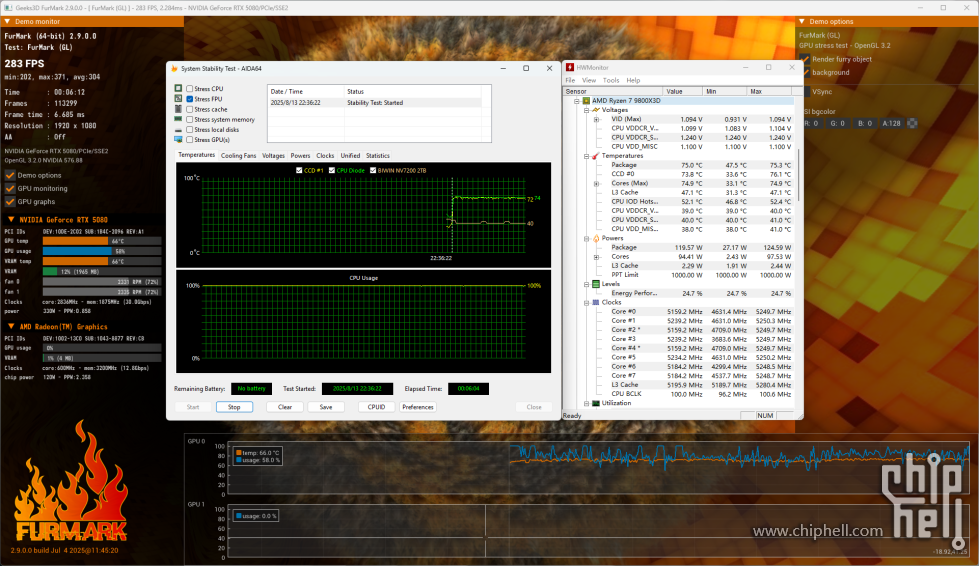Image resolution: width=979 pixels, height=566 pixels.
Task: Collapse AMD Ryzen 7 9800X3D tree node
Action: [x=577, y=100]
